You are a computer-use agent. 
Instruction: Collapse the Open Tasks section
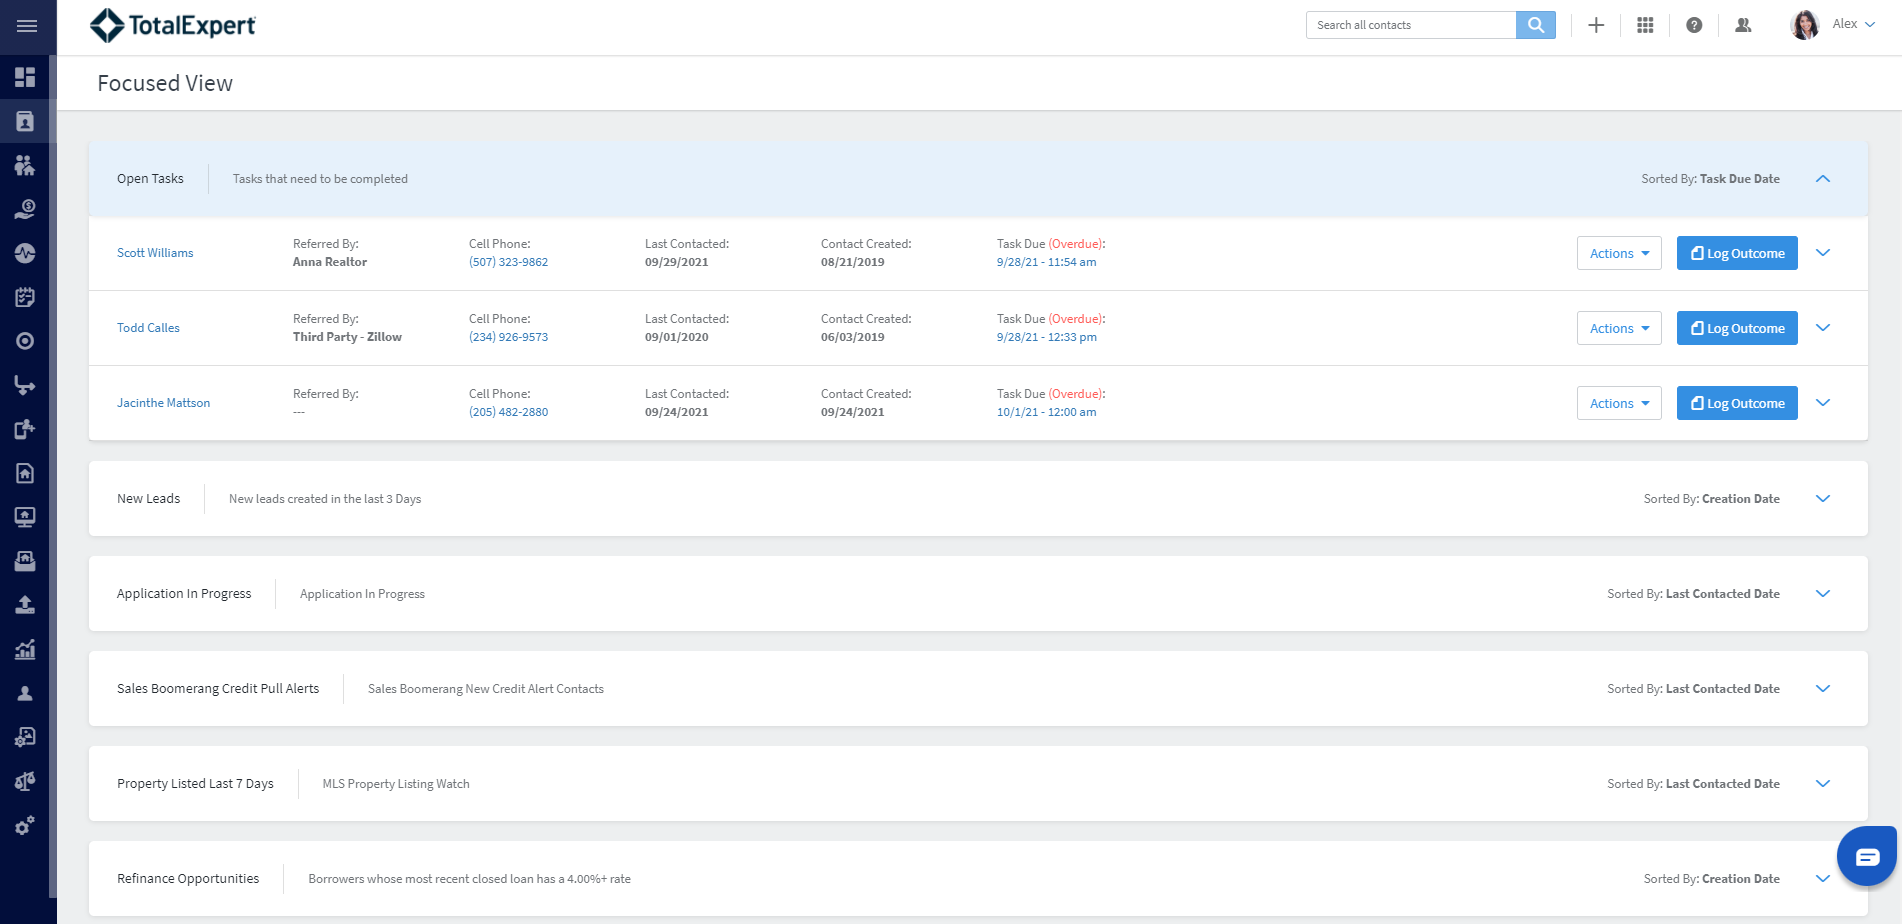(1822, 179)
